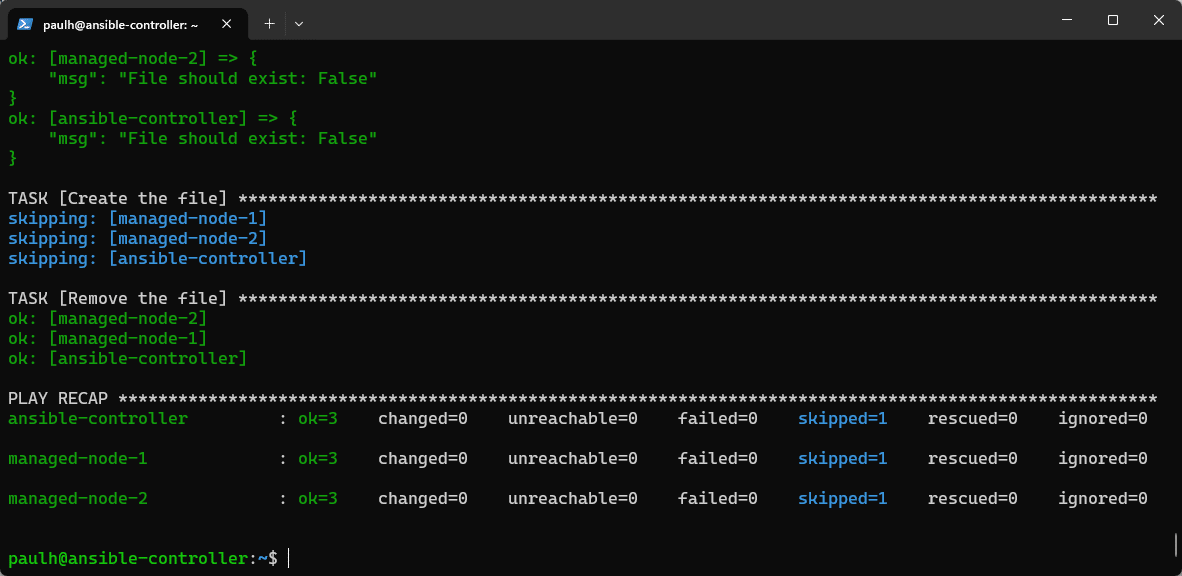Click ok=3 in the managed-node-1 recap row

[x=318, y=458]
